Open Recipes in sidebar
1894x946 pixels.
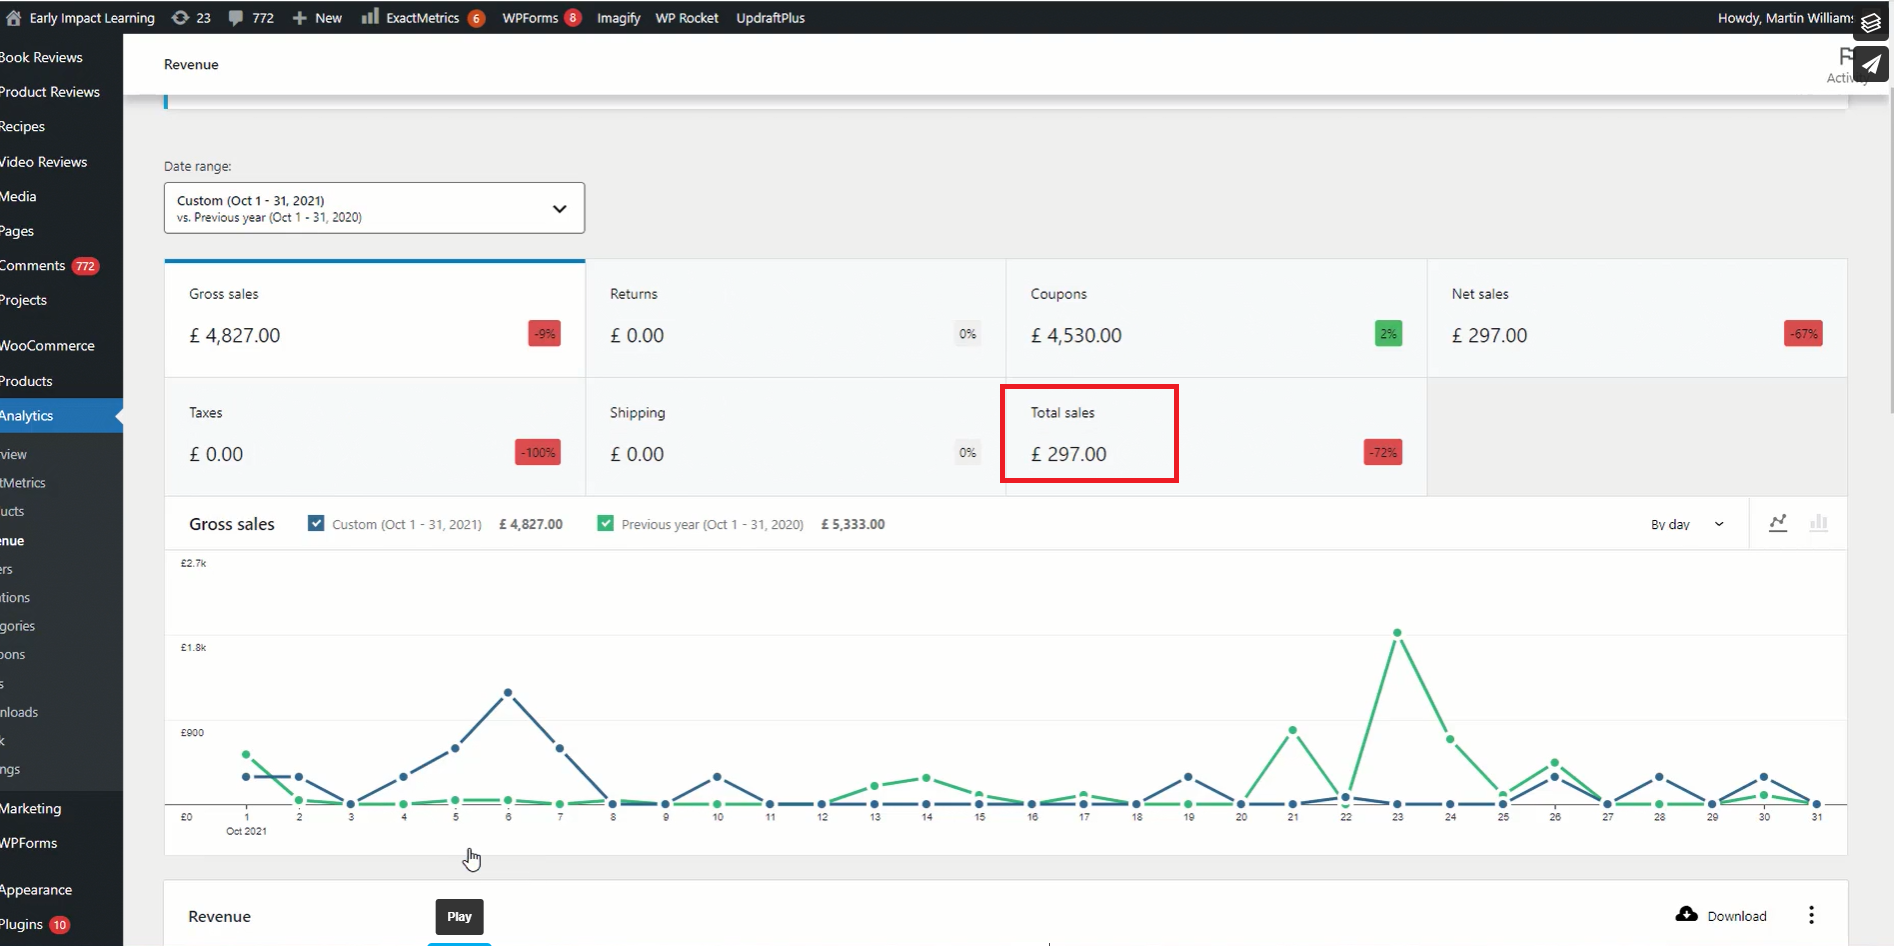tap(23, 127)
